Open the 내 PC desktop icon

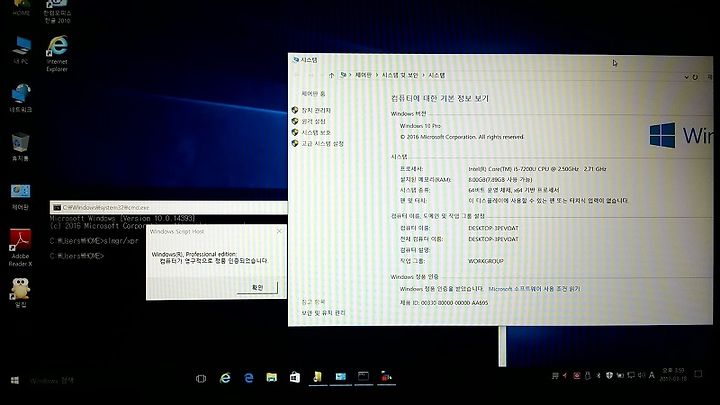point(21,50)
